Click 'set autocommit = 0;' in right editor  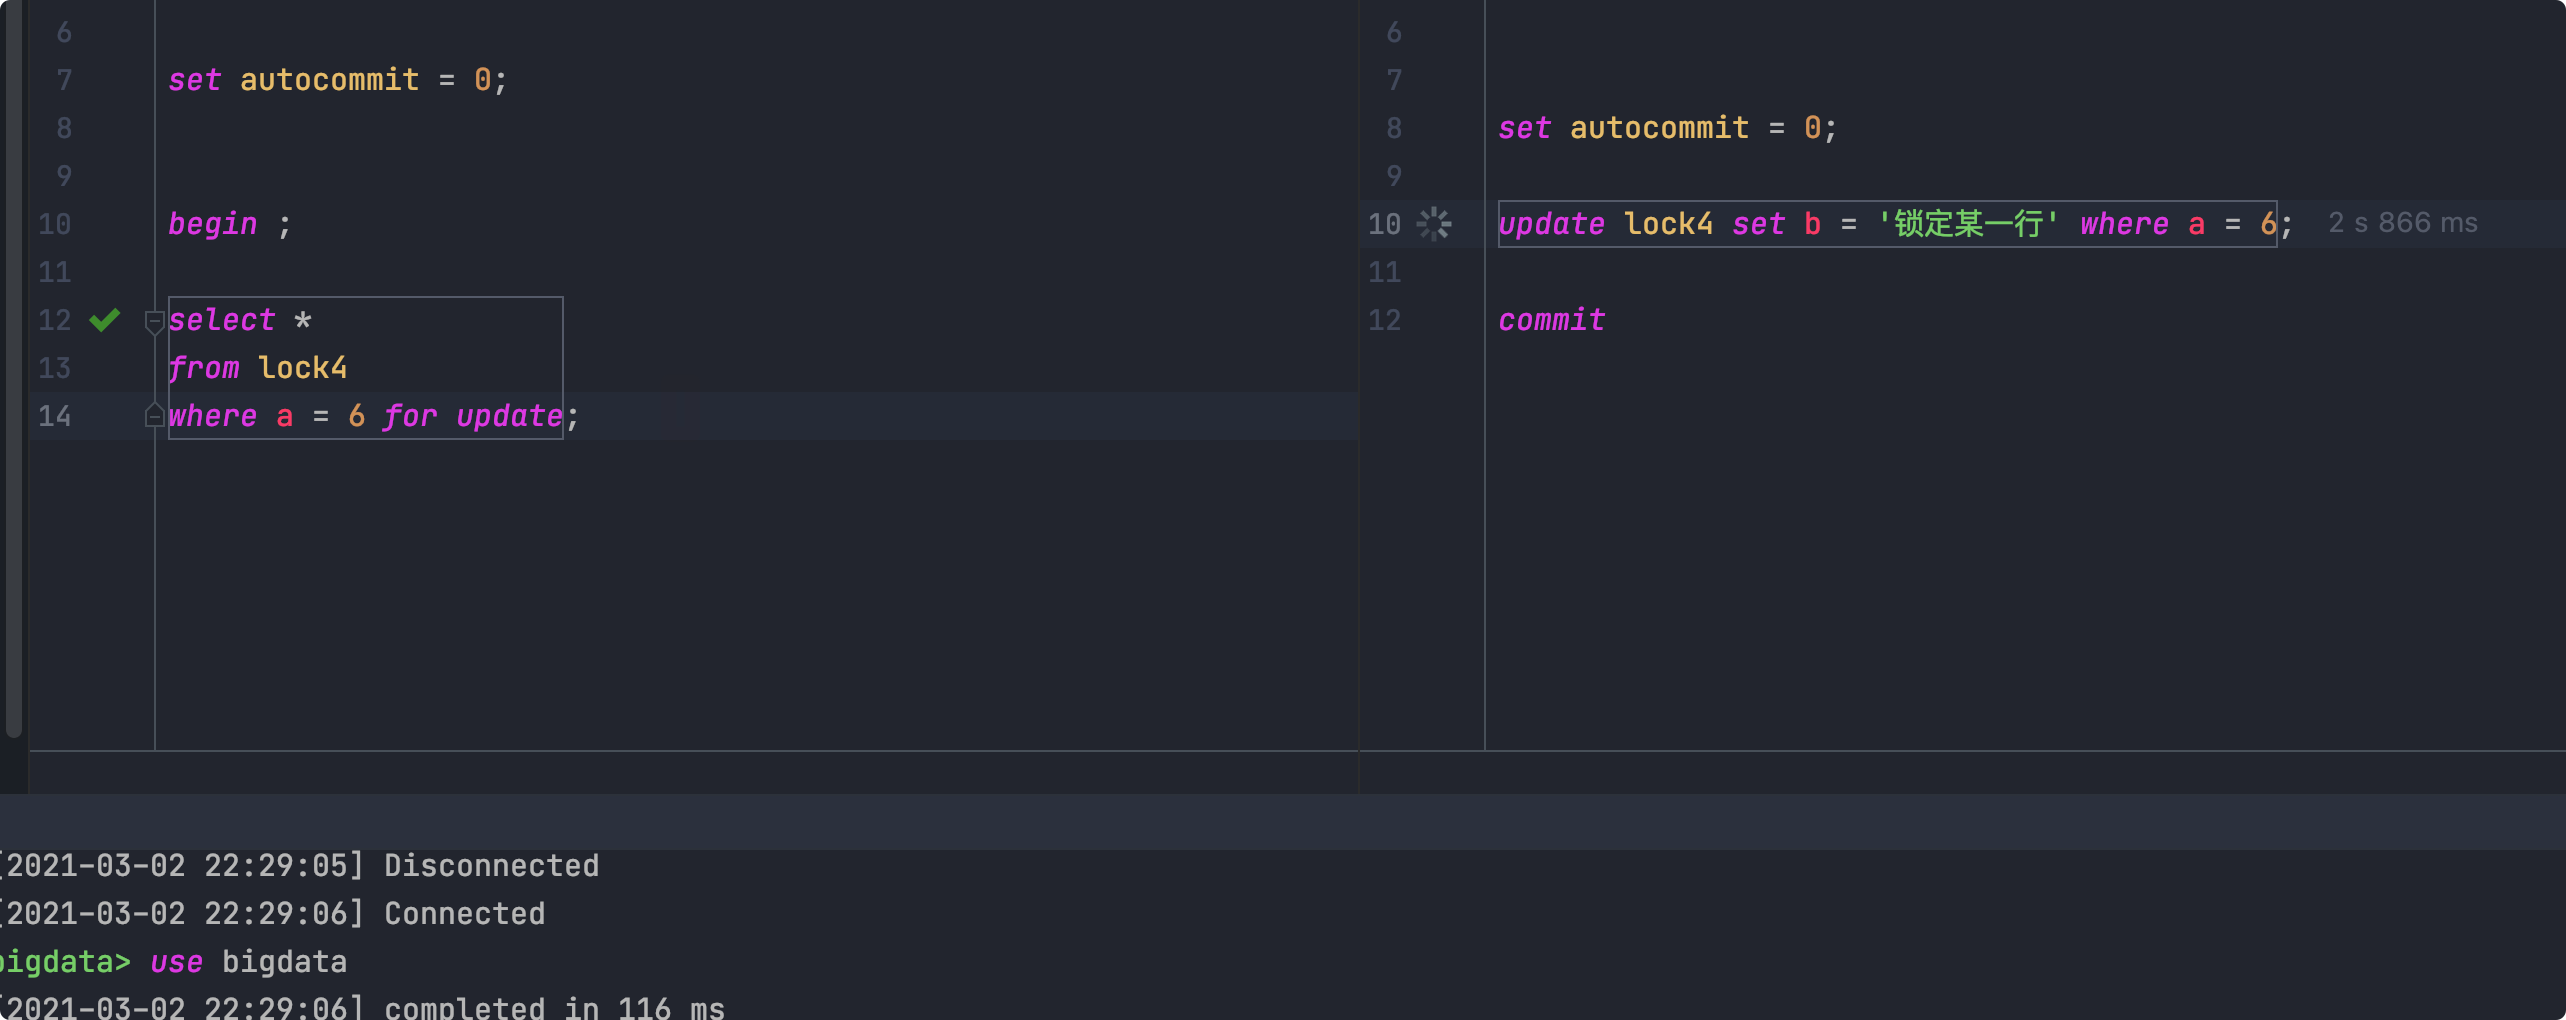coord(1667,128)
